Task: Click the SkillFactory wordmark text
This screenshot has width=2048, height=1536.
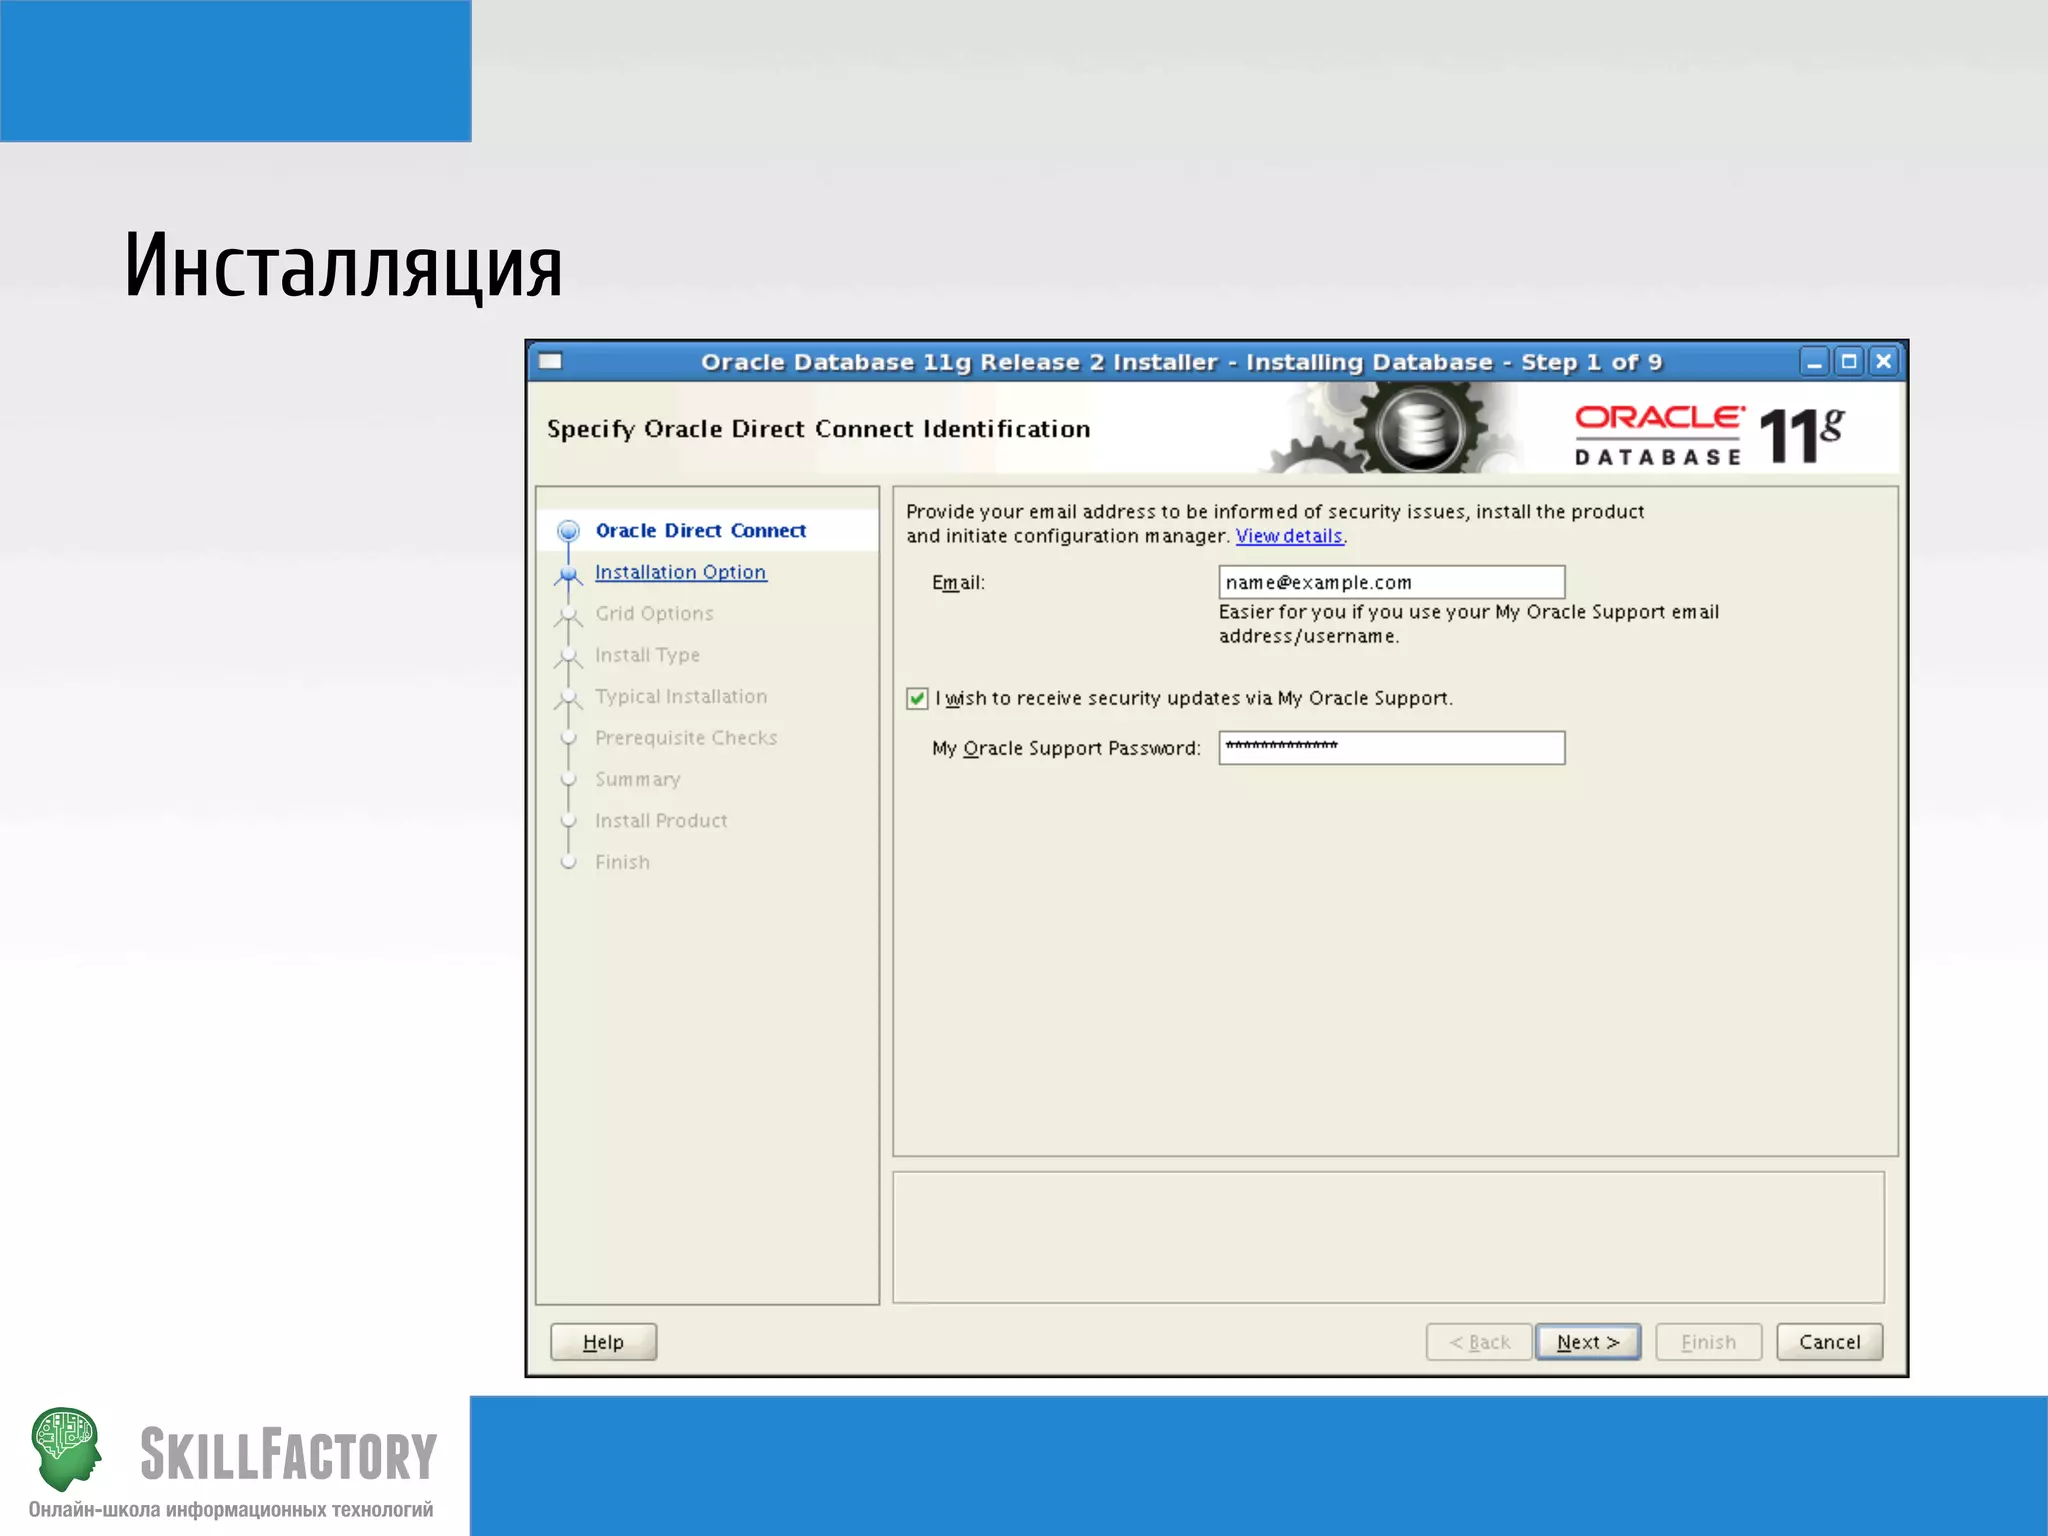Action: (x=288, y=1454)
